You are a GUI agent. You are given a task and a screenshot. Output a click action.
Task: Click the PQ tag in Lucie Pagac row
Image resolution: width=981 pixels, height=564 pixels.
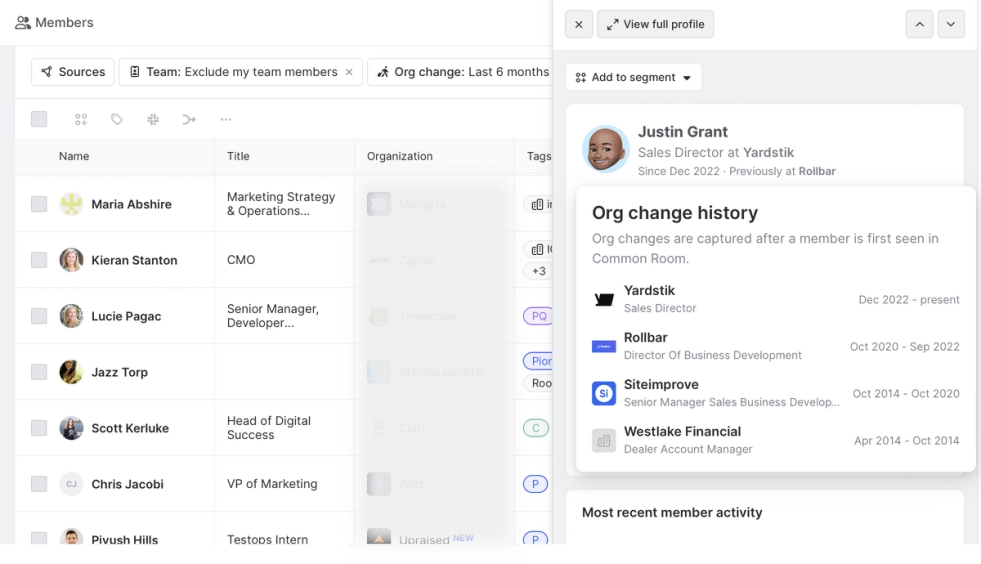pos(538,316)
